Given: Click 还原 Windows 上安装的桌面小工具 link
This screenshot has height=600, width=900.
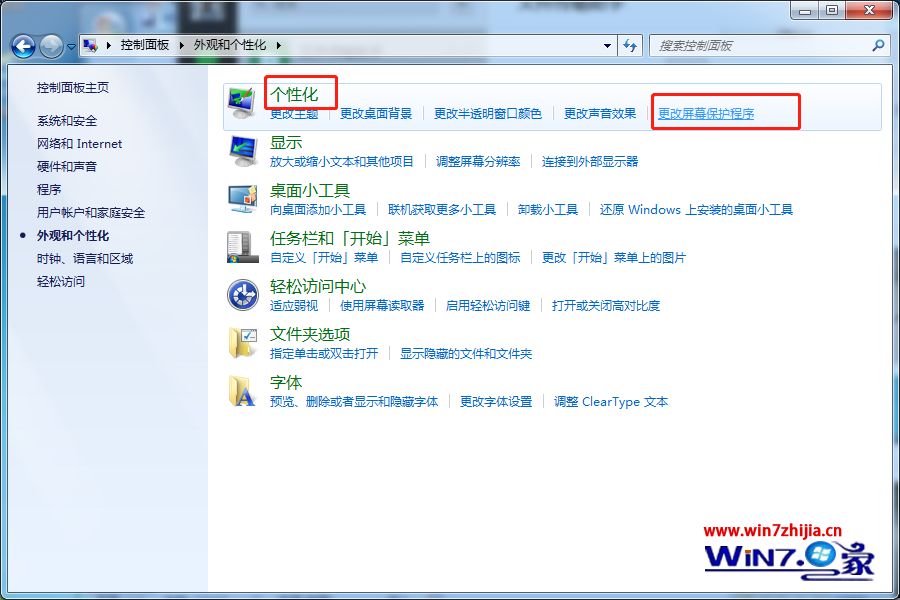Looking at the screenshot, I should (x=696, y=210).
